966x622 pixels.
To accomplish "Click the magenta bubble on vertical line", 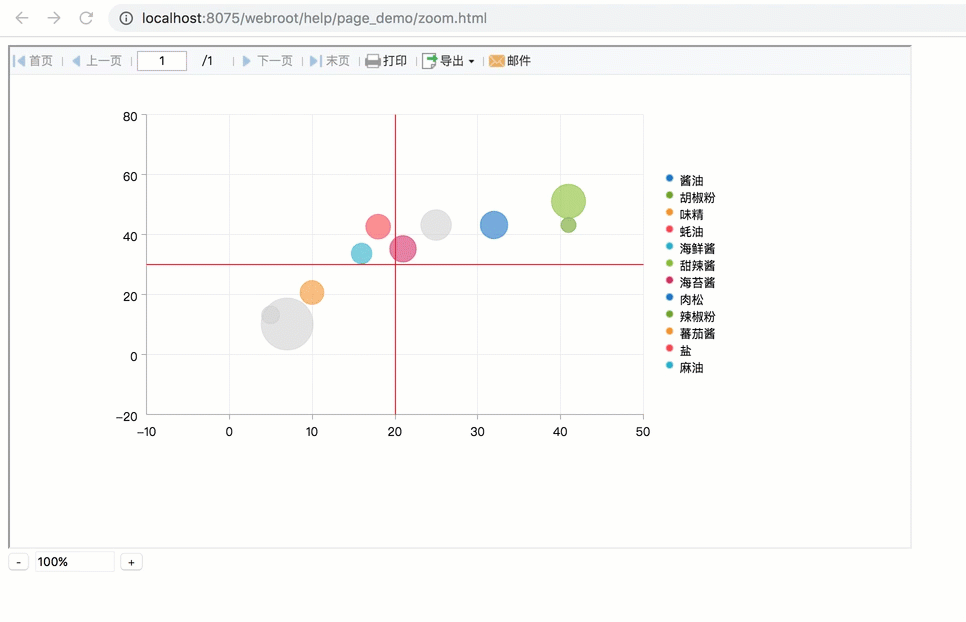I will pyautogui.click(x=404, y=250).
